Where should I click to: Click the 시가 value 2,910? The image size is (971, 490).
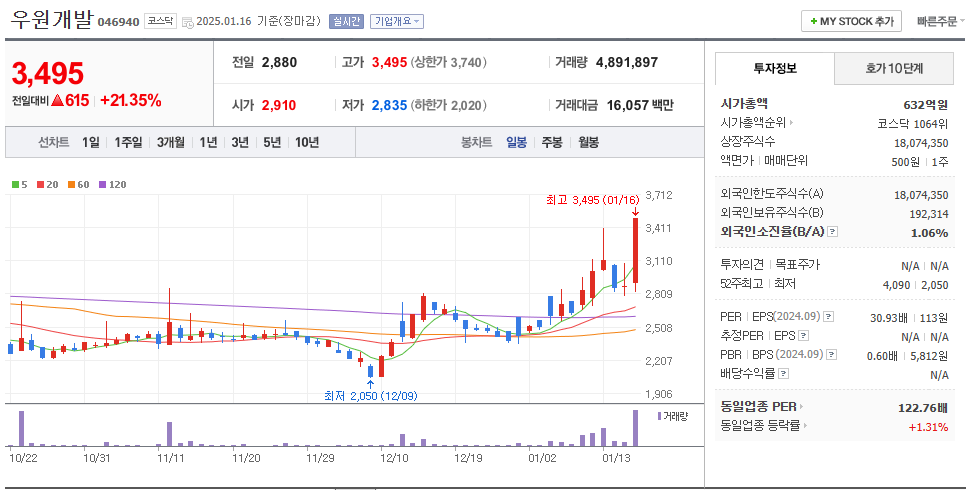click(279, 105)
